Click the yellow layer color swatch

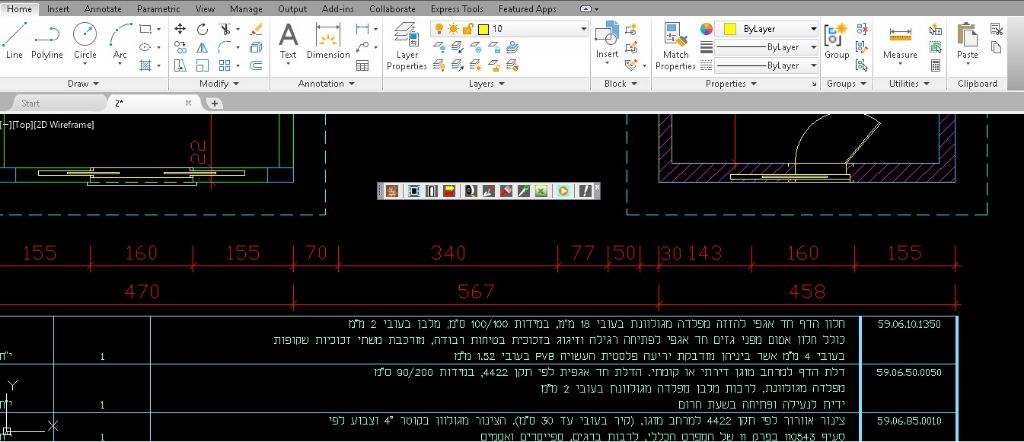point(483,29)
